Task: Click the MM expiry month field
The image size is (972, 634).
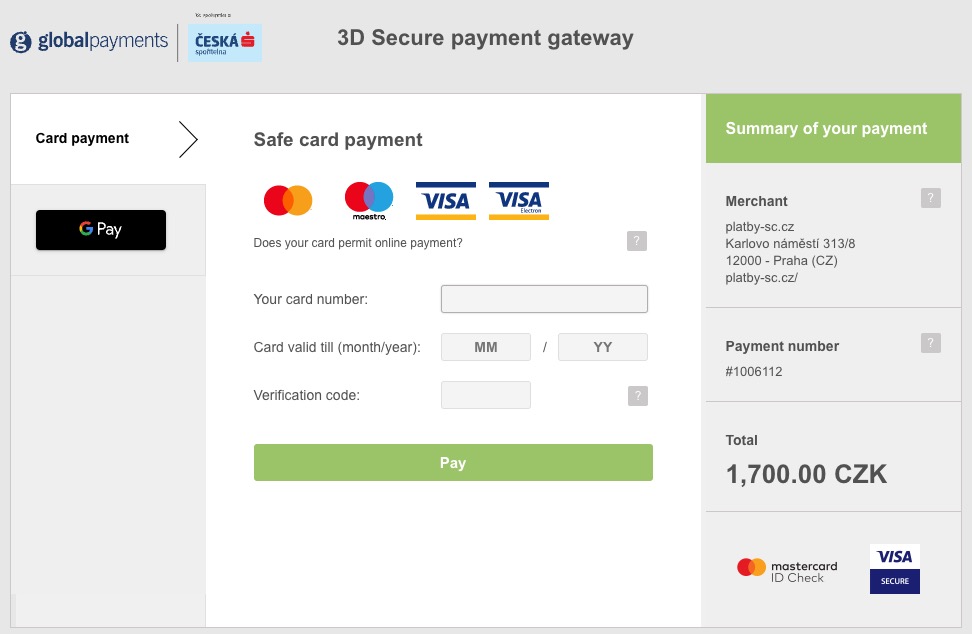Action: pos(486,347)
